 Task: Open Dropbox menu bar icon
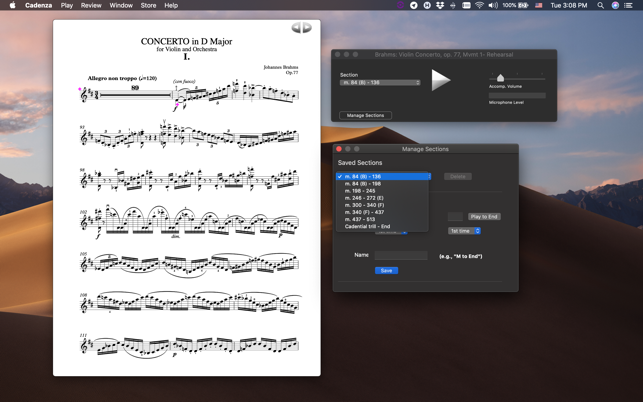pos(440,5)
